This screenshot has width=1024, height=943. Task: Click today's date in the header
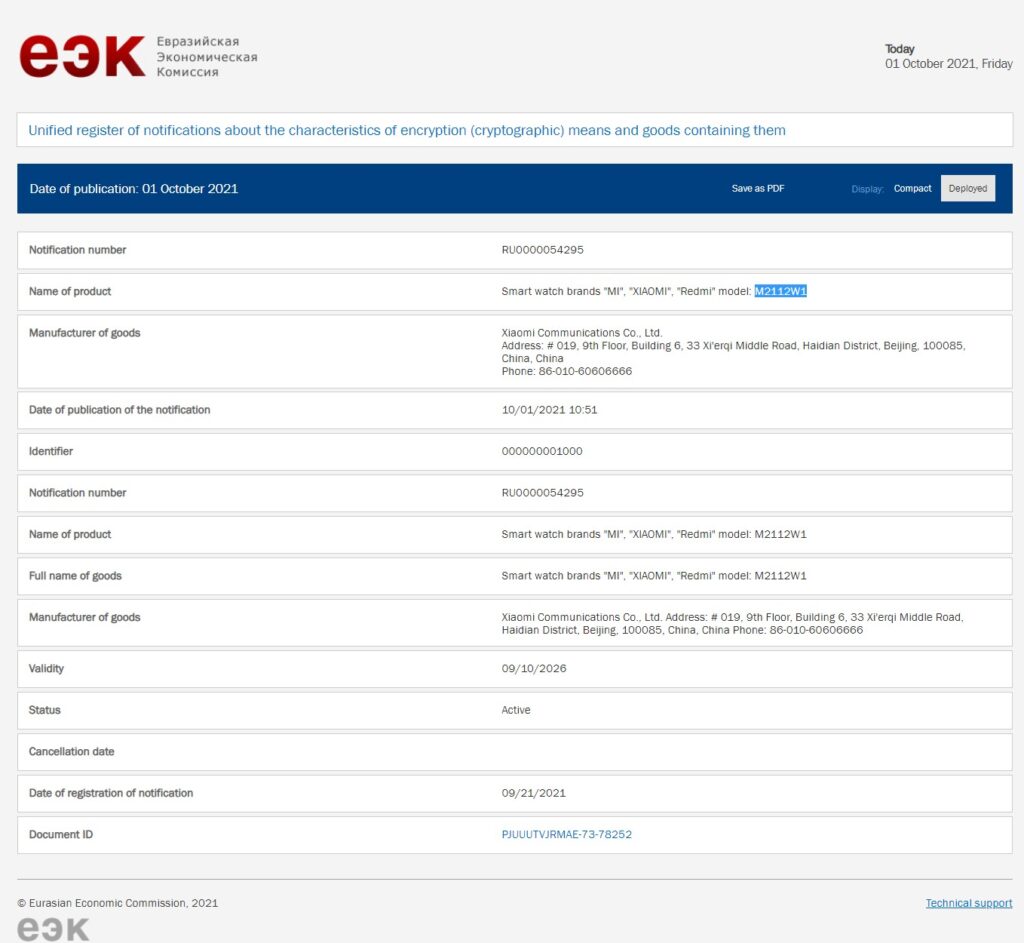coord(948,64)
